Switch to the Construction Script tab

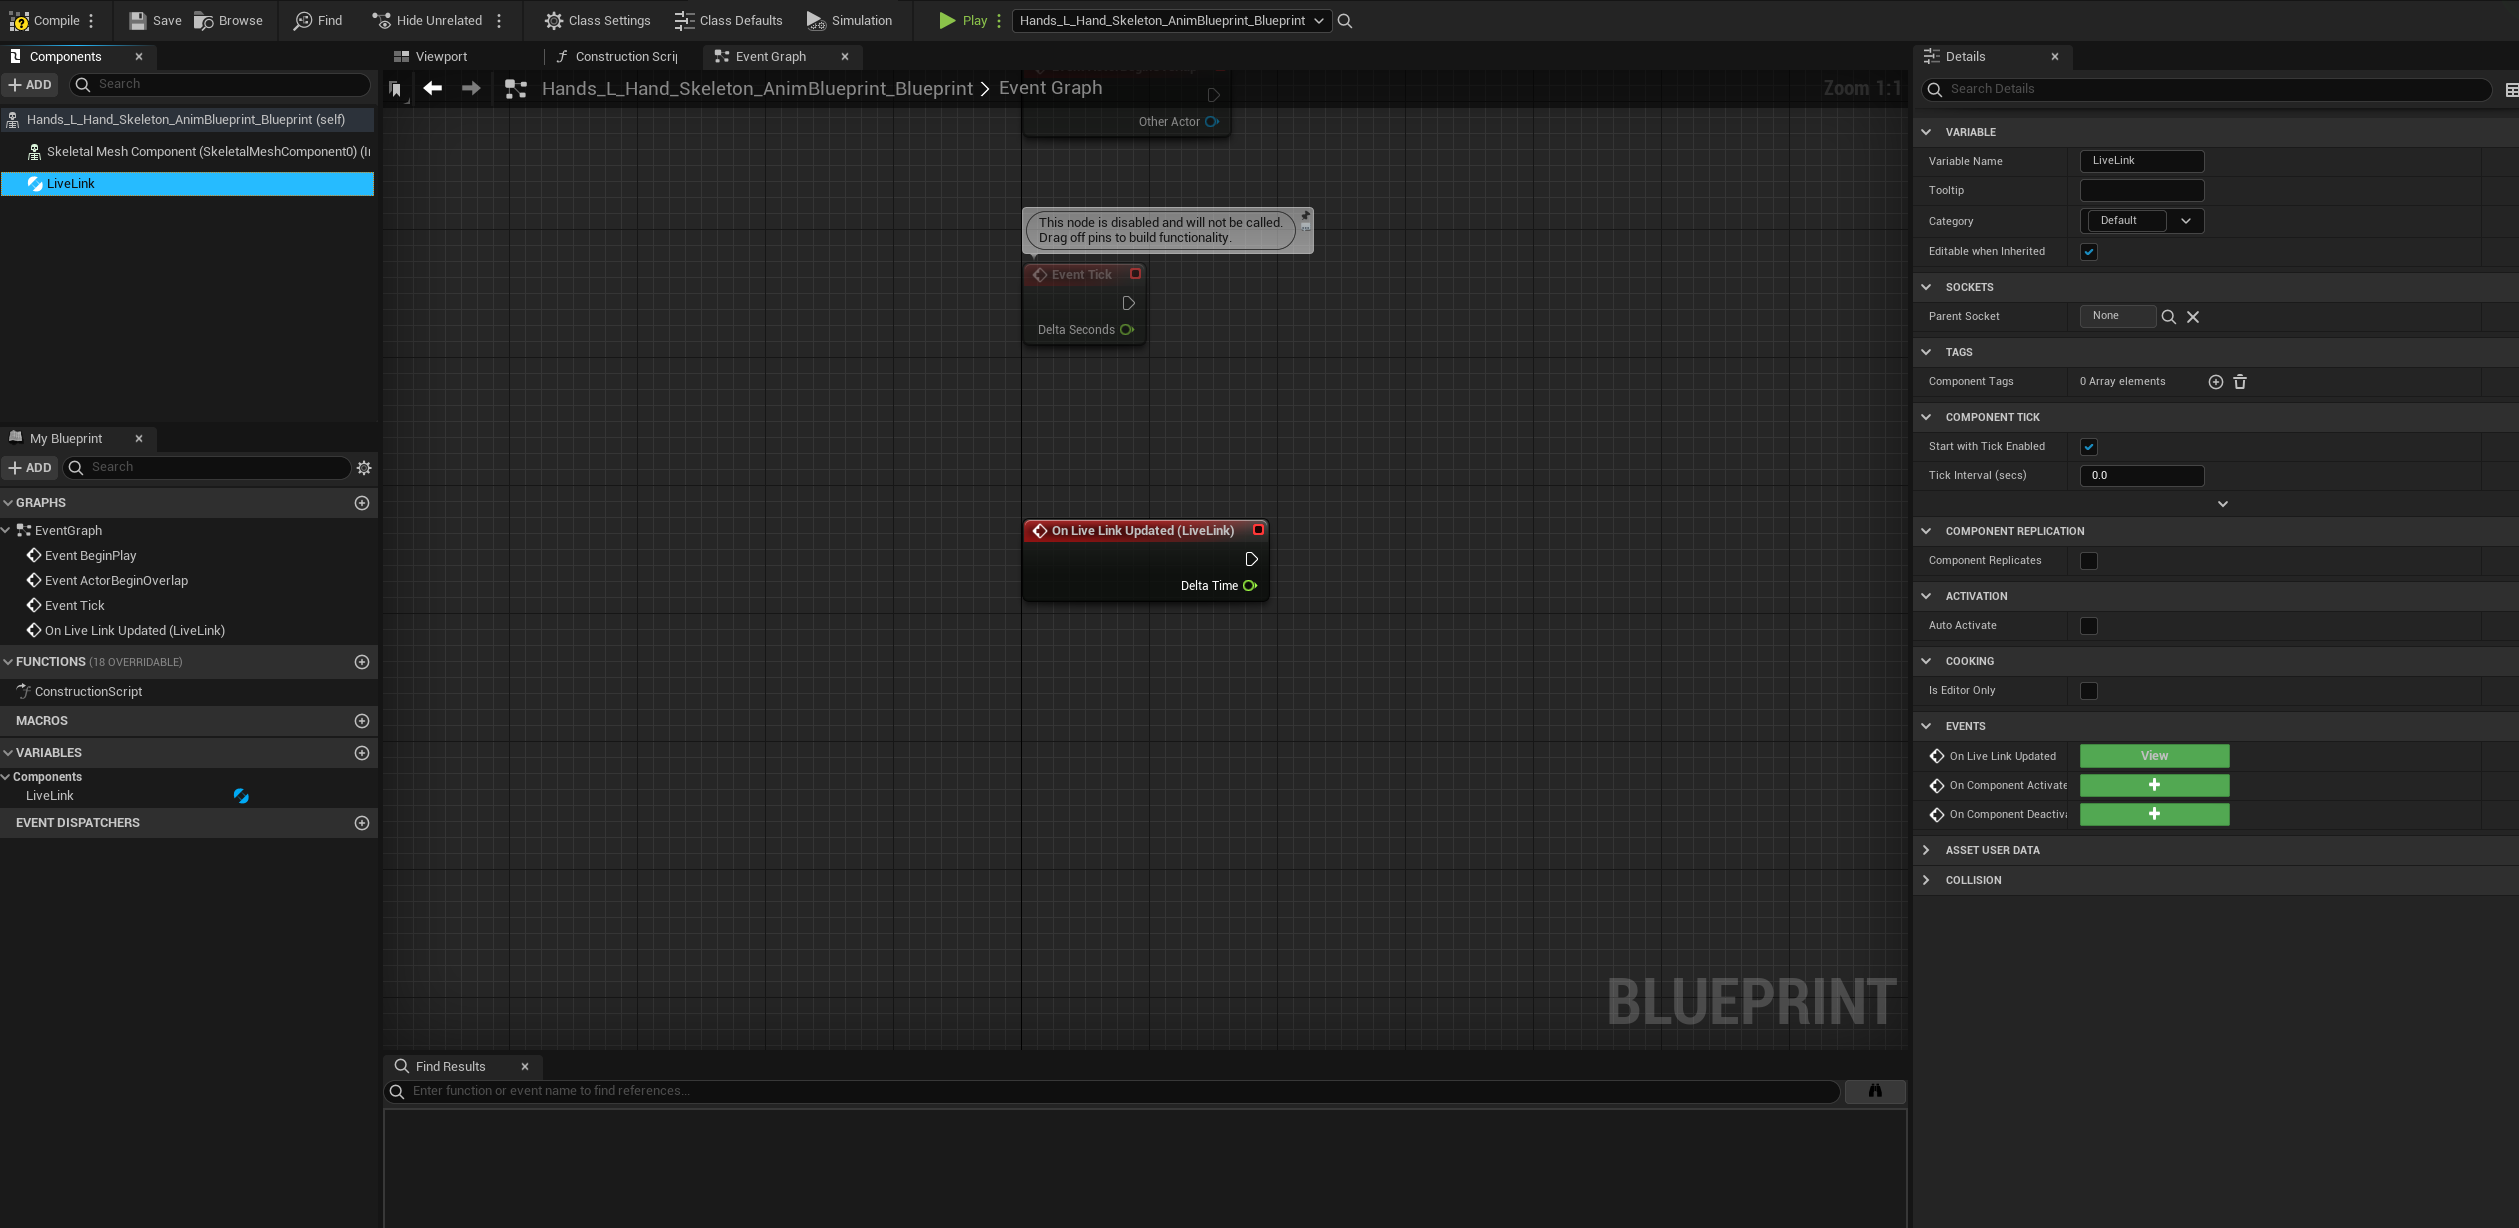click(x=616, y=56)
